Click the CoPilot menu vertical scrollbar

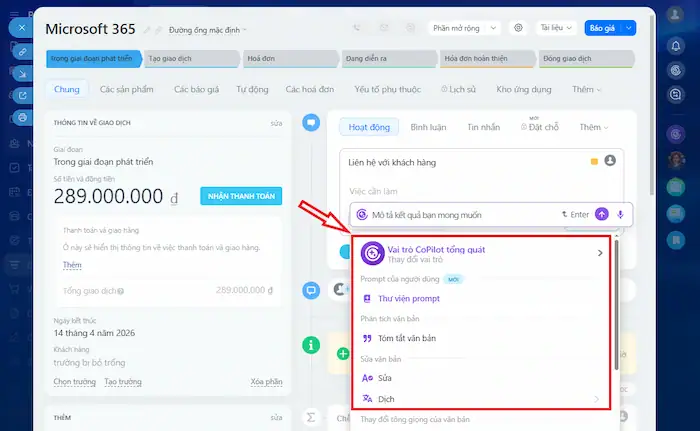click(x=616, y=305)
